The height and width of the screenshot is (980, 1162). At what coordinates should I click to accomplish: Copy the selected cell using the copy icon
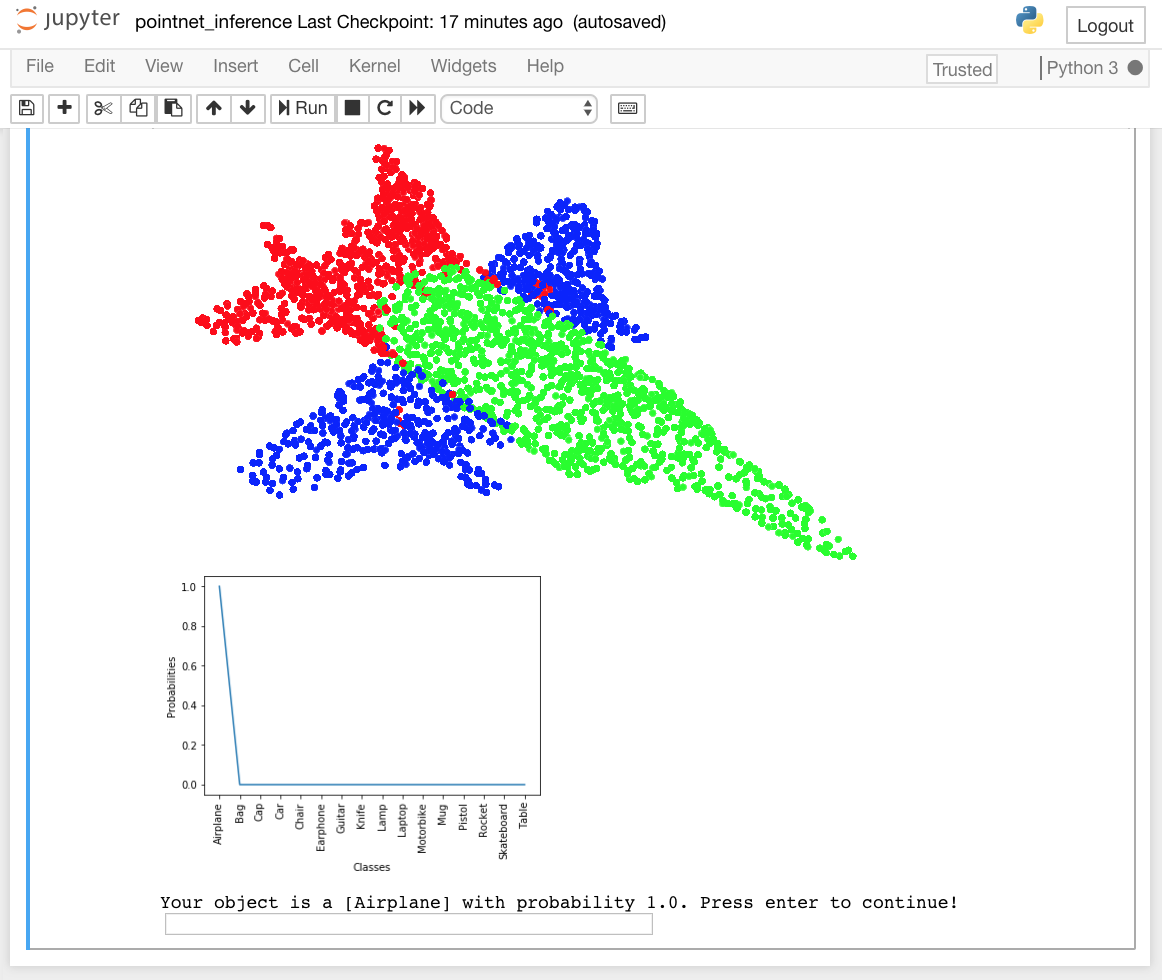138,108
